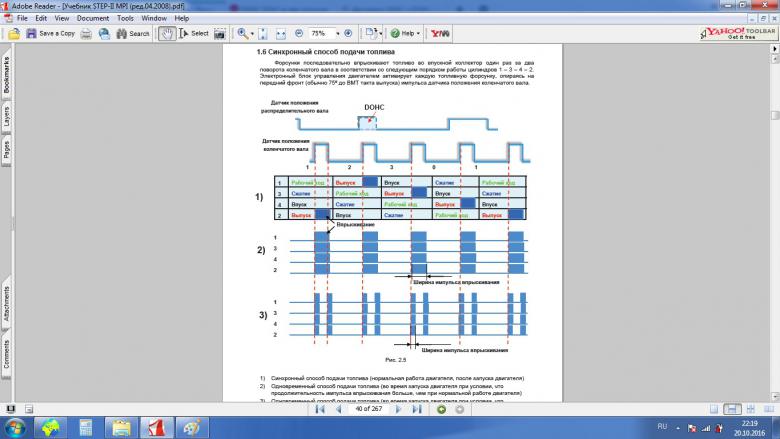Click the Search binoculars button
The height and width of the screenshot is (439, 780).
pos(133,33)
